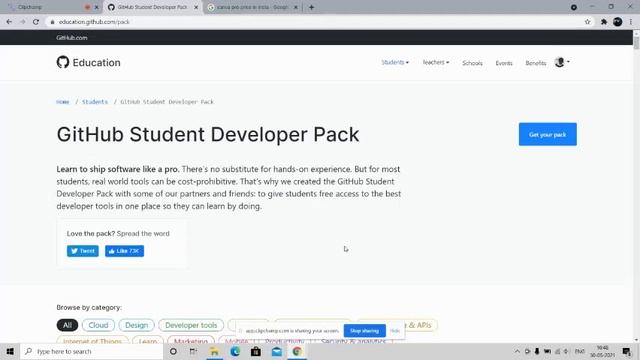
Task: Filter by the Developer tools category pill
Action: click(x=191, y=325)
